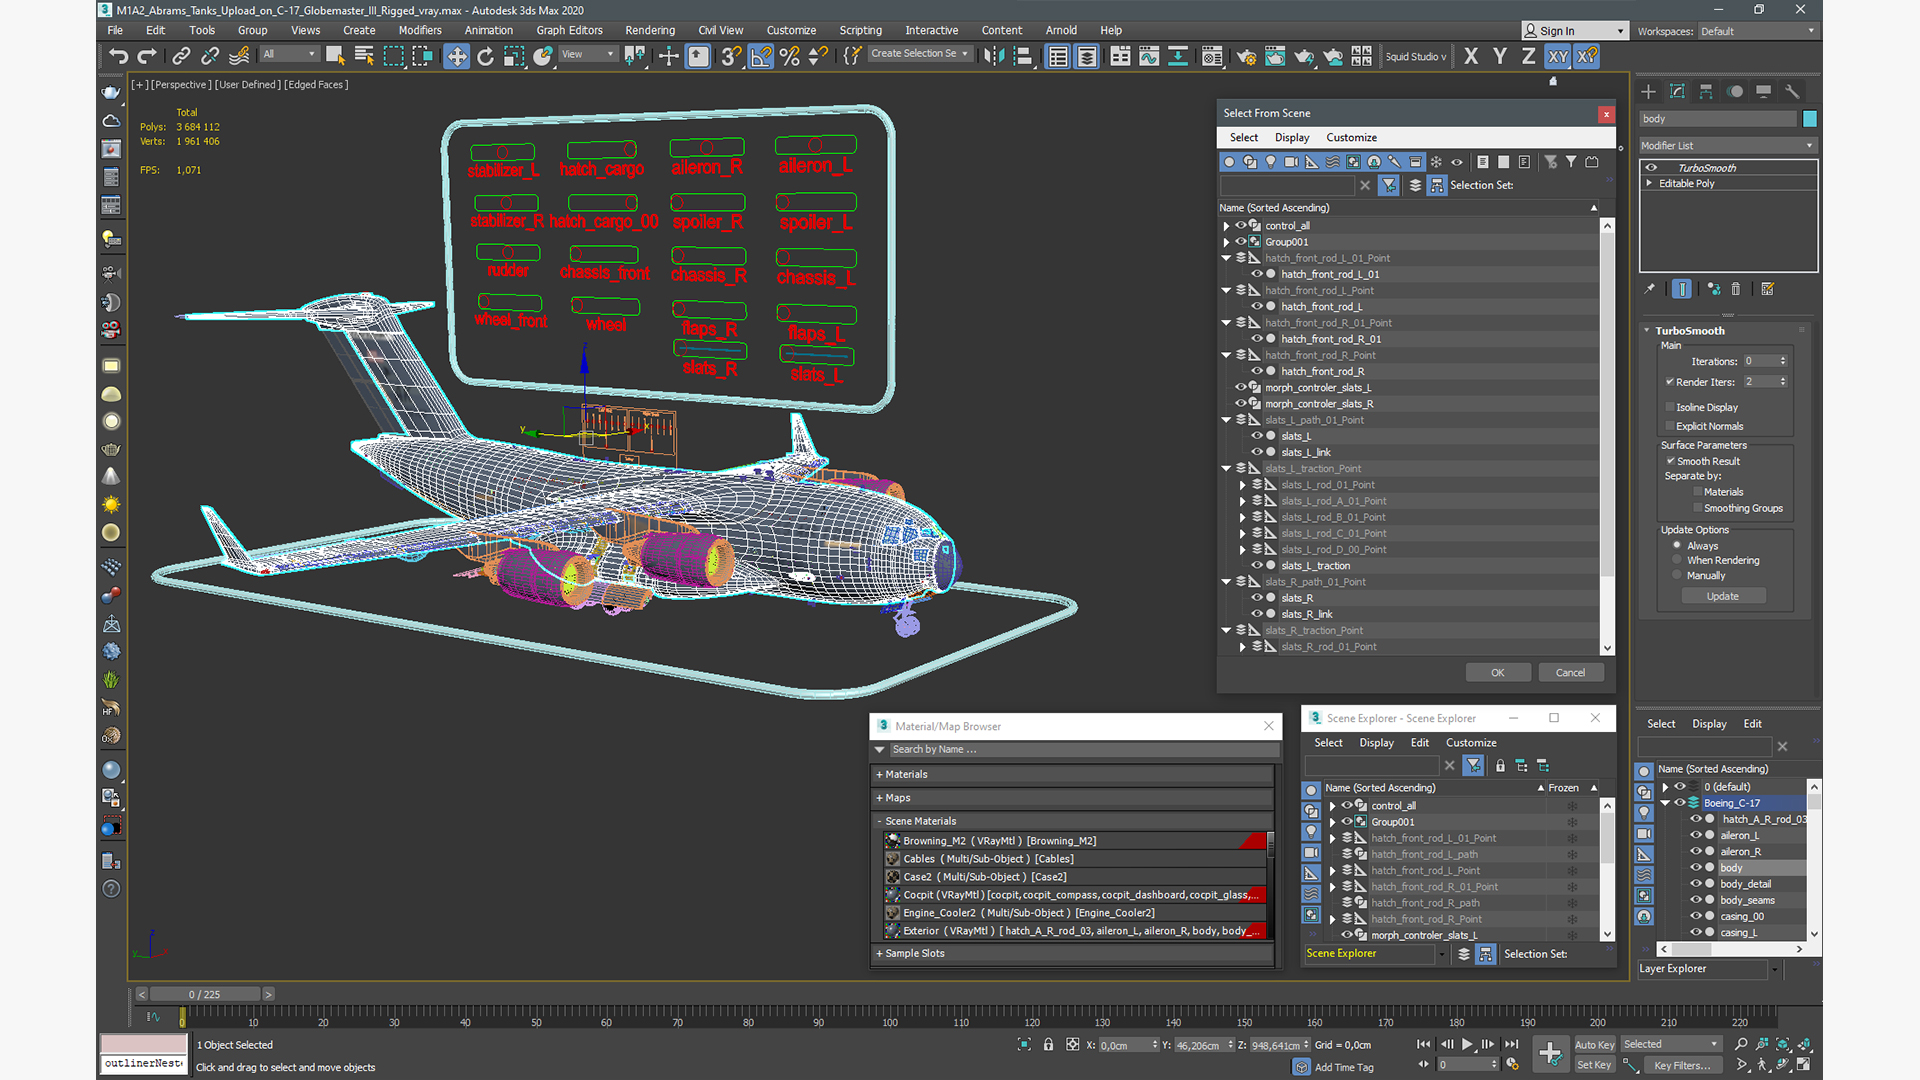The width and height of the screenshot is (1920, 1080).
Task: Restrict to XY plane constraint
Action: pos(1558,56)
